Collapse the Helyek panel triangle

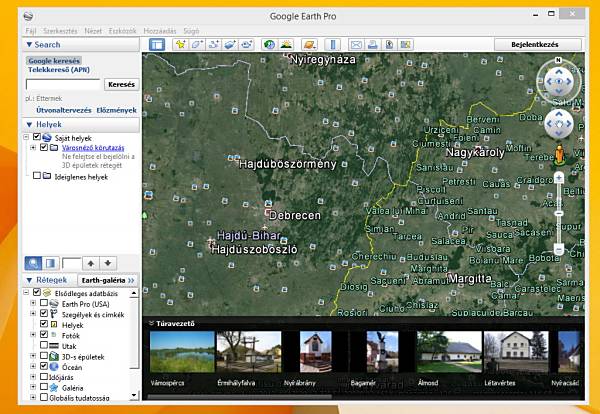coord(29,125)
